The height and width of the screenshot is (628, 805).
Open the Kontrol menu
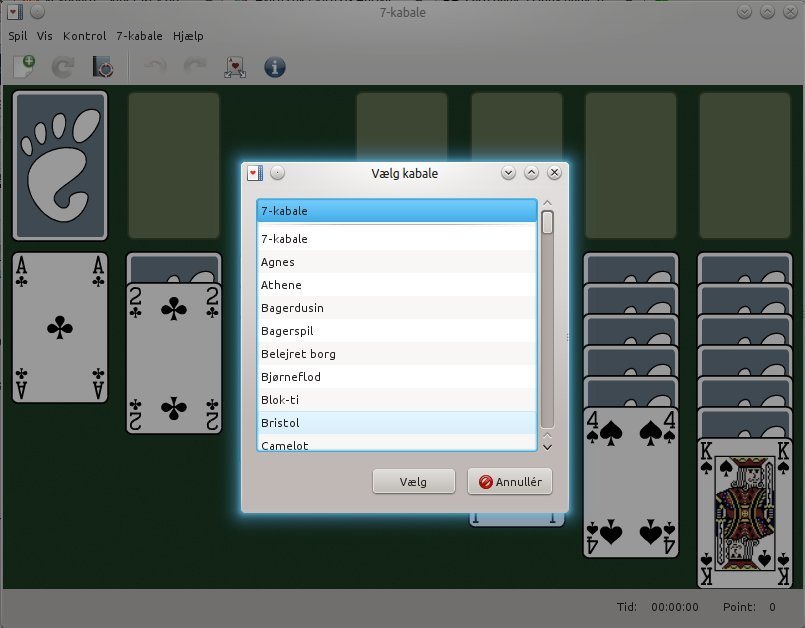point(84,36)
